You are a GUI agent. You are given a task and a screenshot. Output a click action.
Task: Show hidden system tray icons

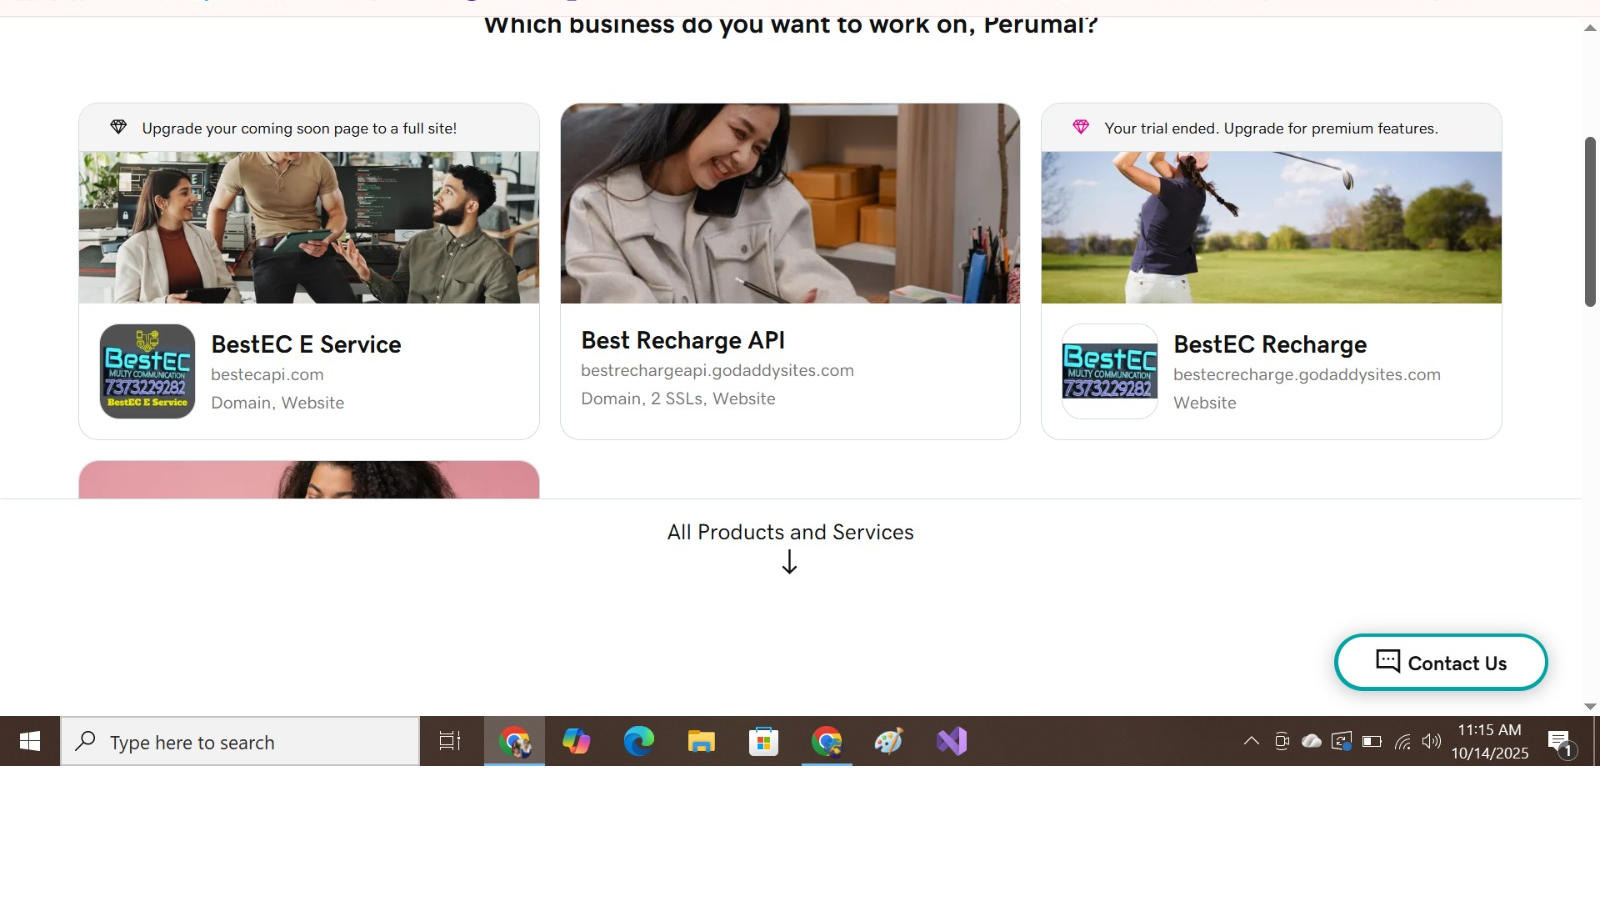pyautogui.click(x=1251, y=742)
